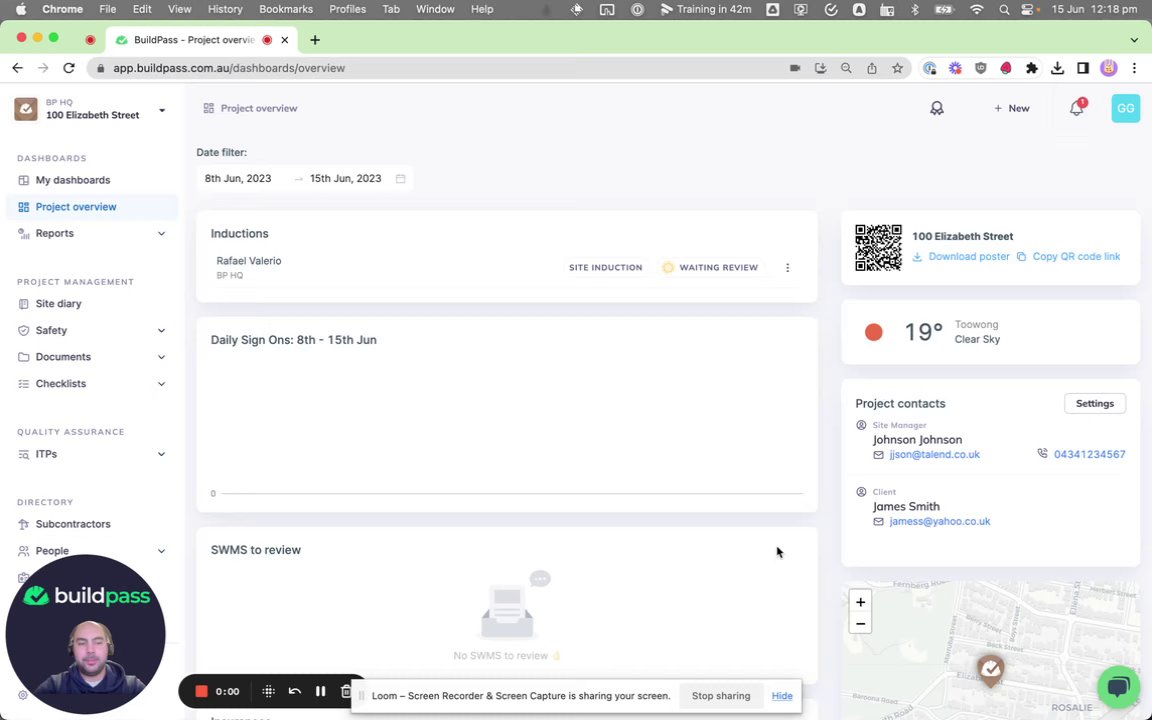This screenshot has width=1152, height=720.
Task: Click the 15th Jun, 2023 end date
Action: point(345,179)
